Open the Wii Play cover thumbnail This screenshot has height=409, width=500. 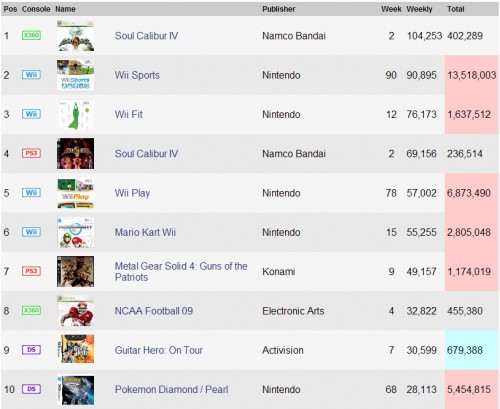(x=75, y=193)
